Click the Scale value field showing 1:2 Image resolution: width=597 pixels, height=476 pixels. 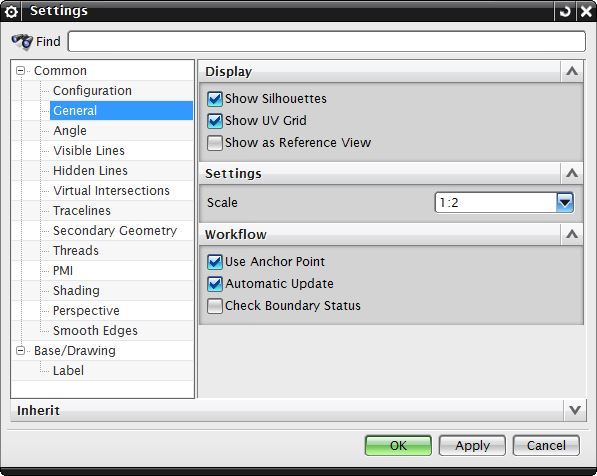(496, 202)
